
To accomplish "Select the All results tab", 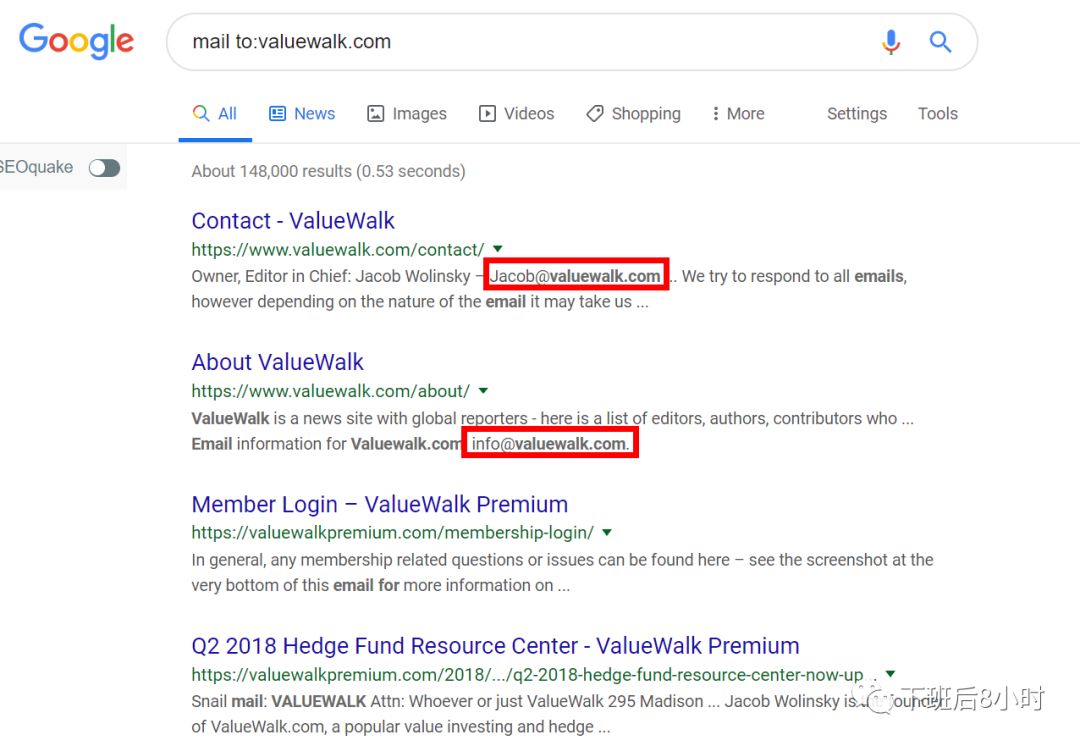I will click(215, 114).
